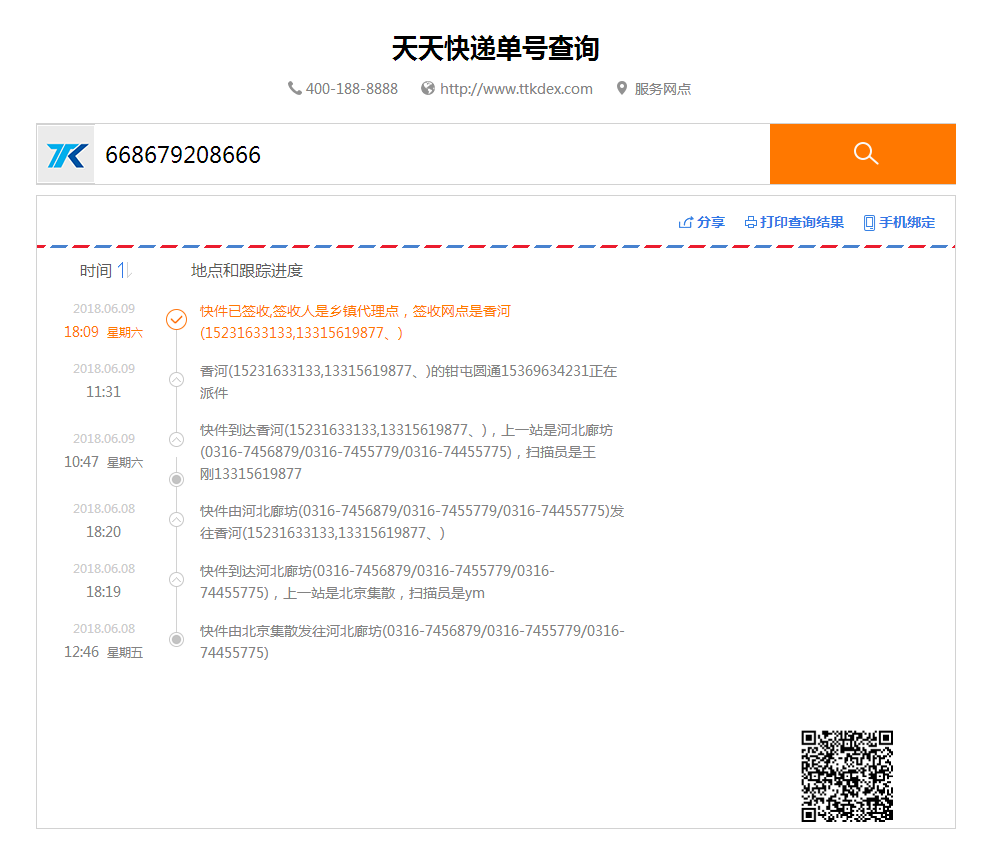This screenshot has height=844, width=994.
Task: Click the printer icon
Action: (x=751, y=223)
